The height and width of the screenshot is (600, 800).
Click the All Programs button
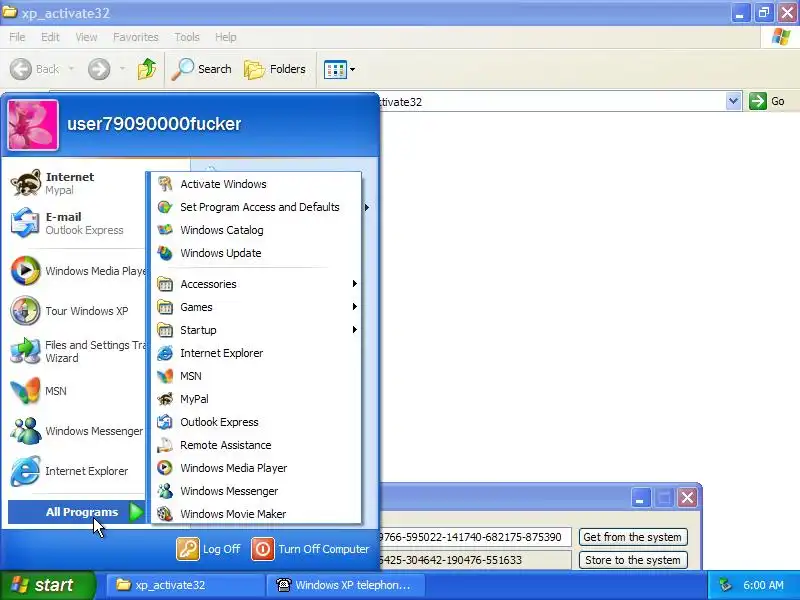(x=78, y=512)
